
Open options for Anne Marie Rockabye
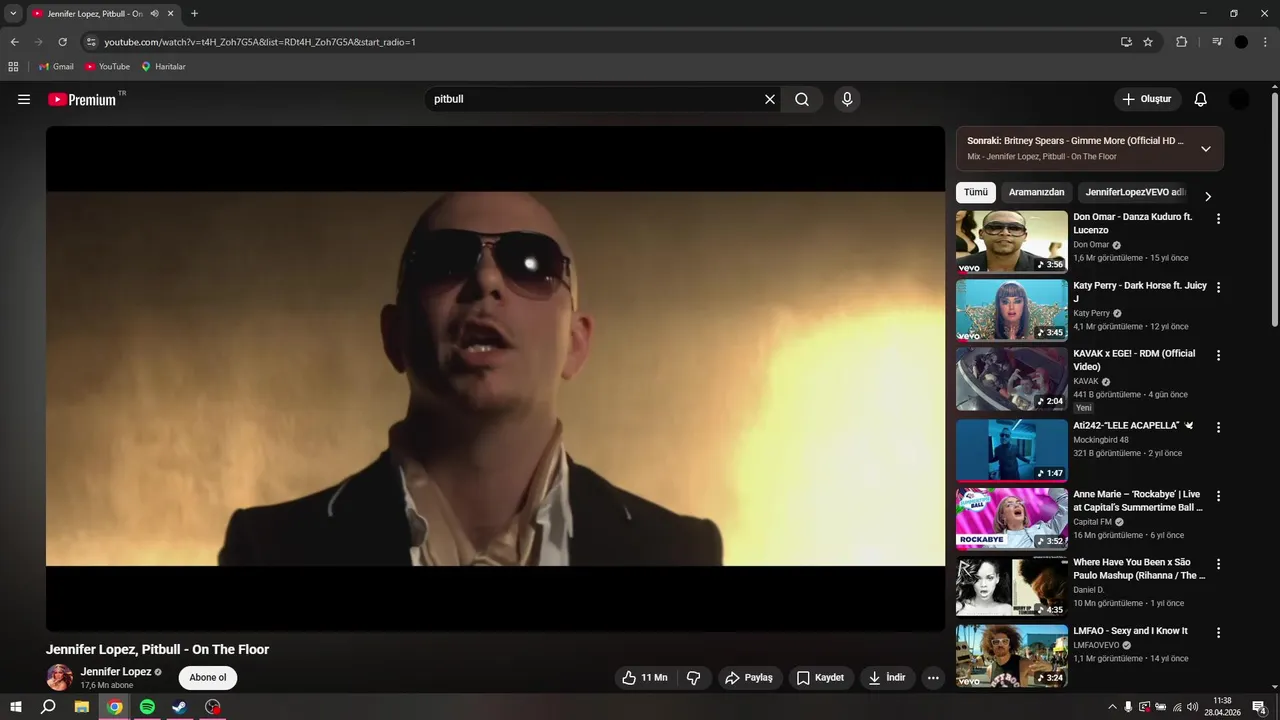click(1218, 496)
